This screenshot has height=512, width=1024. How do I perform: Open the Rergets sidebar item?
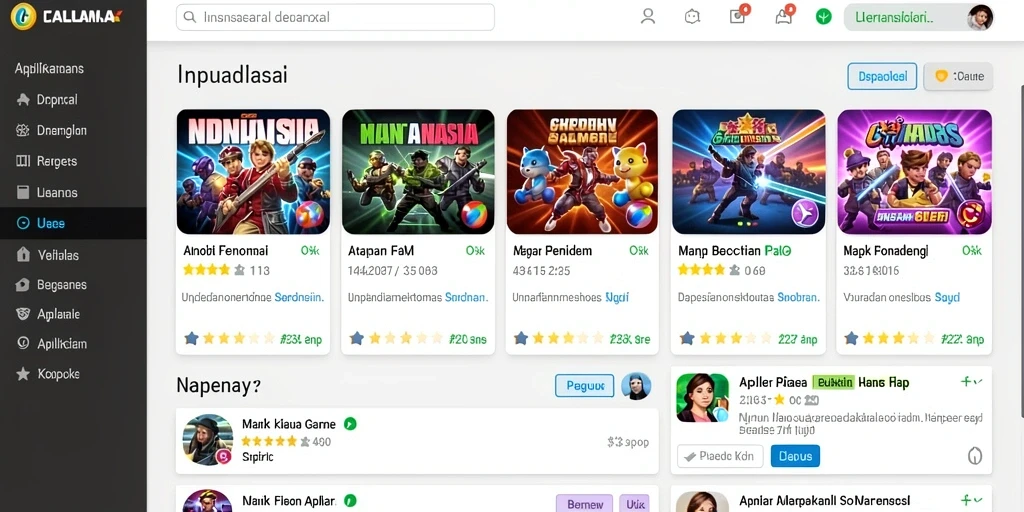(73, 161)
